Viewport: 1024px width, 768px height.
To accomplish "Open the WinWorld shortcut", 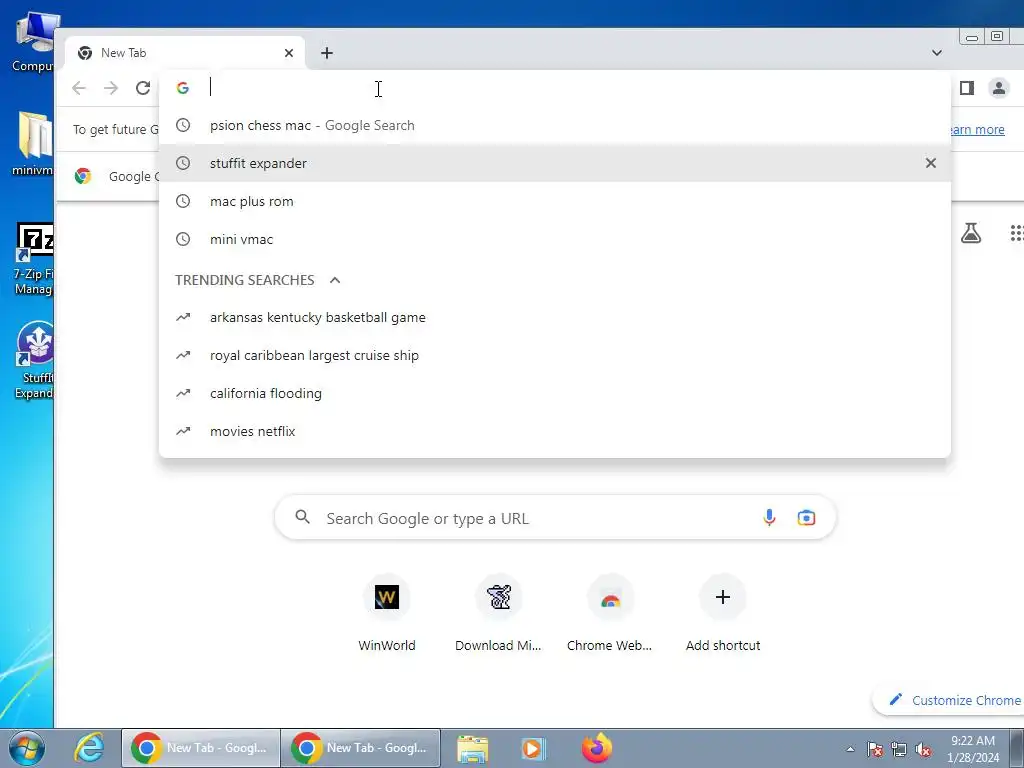I will coord(387,613).
